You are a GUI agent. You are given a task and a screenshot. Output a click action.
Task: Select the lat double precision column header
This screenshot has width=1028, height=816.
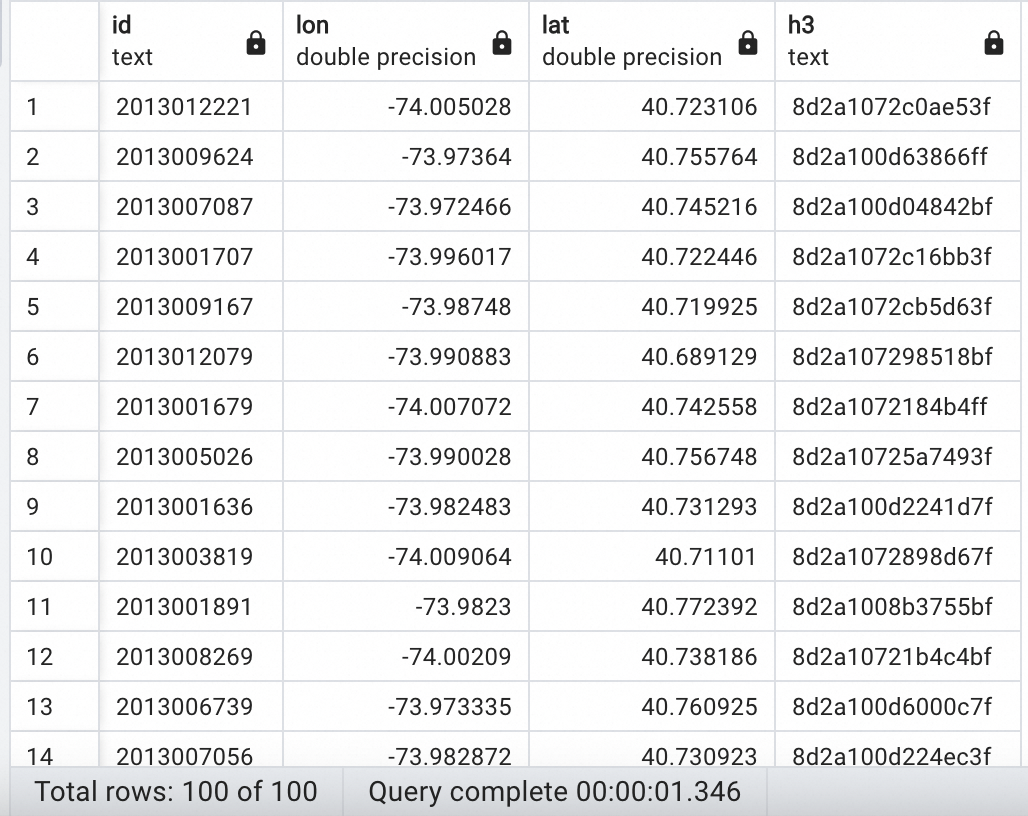point(652,41)
